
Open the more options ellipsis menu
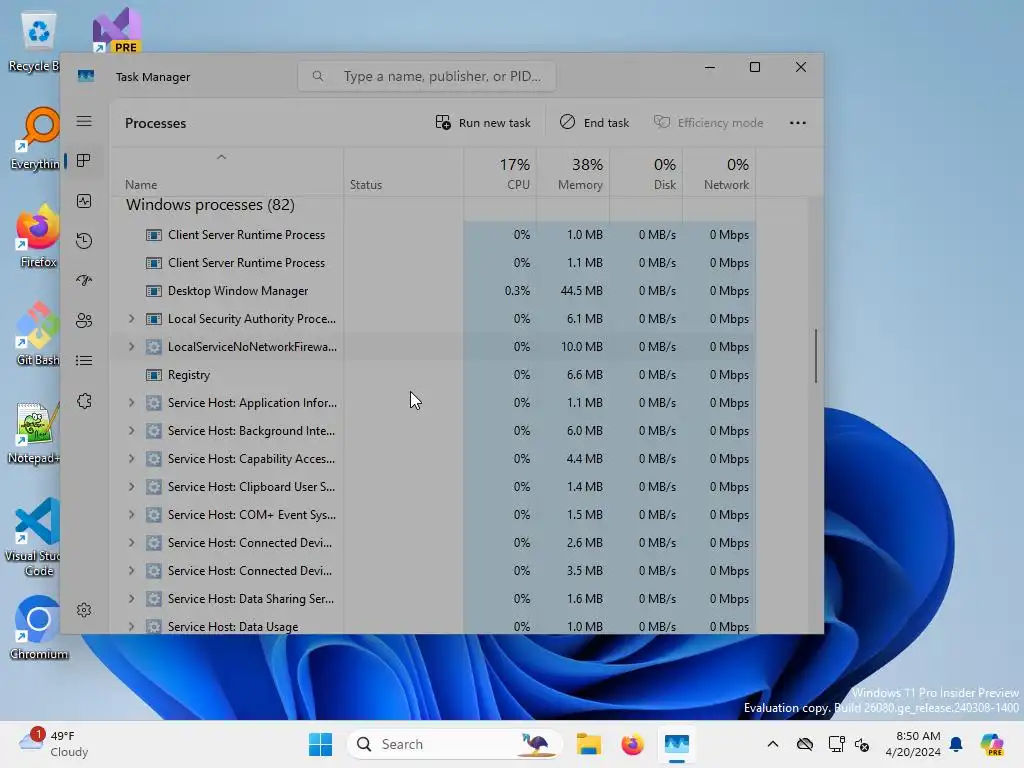point(797,123)
